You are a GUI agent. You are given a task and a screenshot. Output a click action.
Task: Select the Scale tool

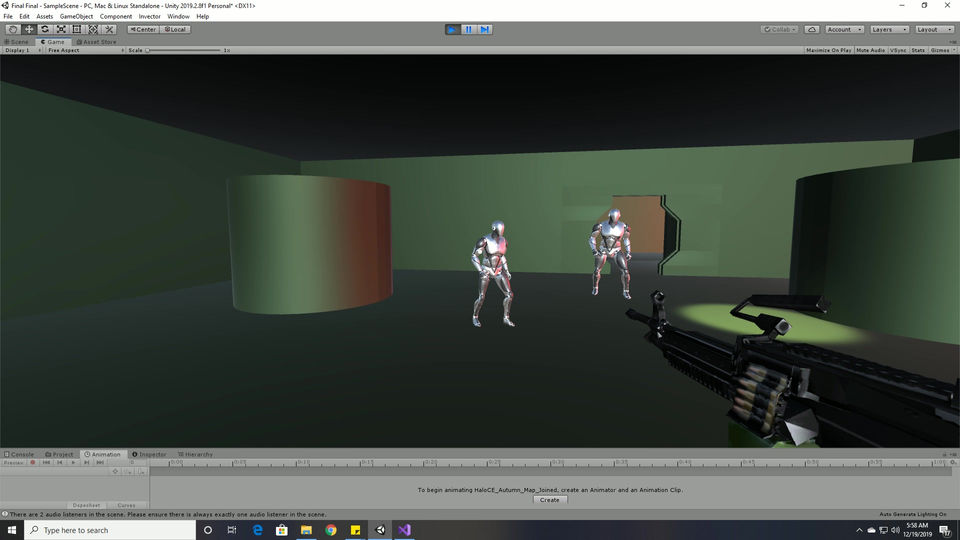click(61, 29)
